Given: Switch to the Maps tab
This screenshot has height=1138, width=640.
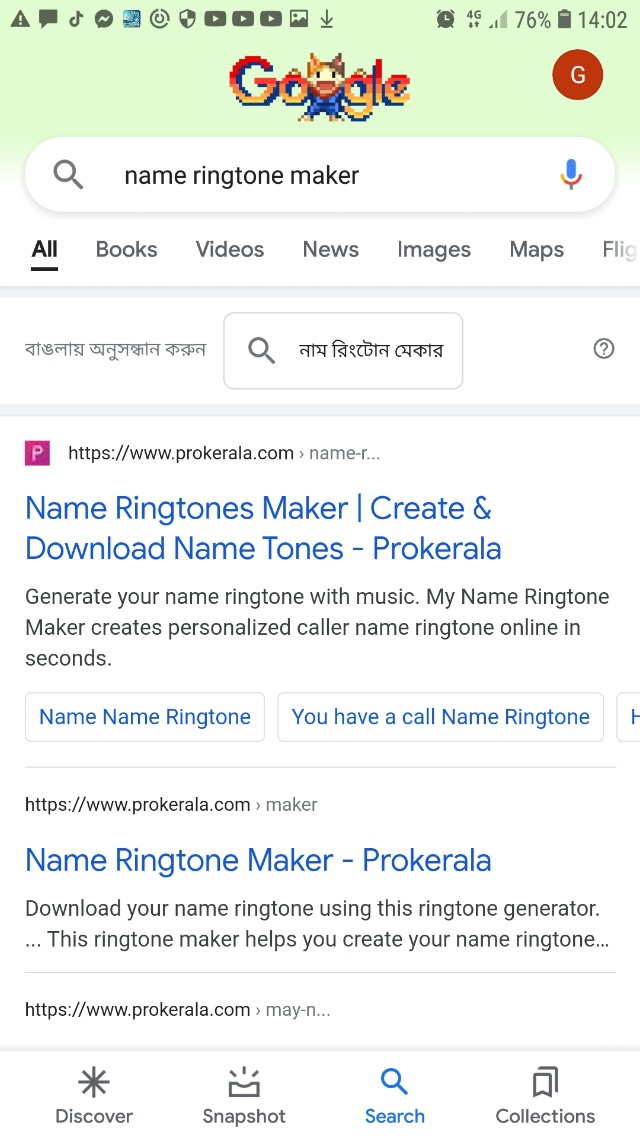Looking at the screenshot, I should pos(537,249).
